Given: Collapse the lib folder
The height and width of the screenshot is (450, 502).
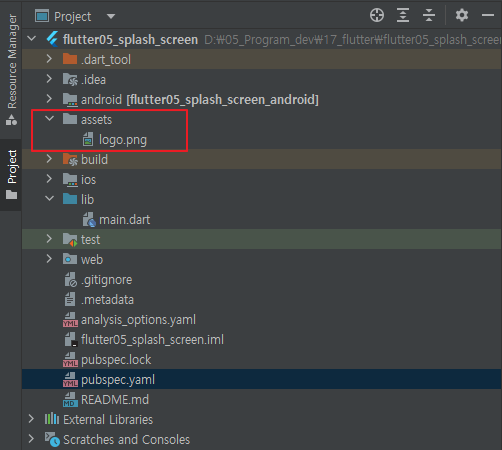Looking at the screenshot, I should tap(49, 199).
